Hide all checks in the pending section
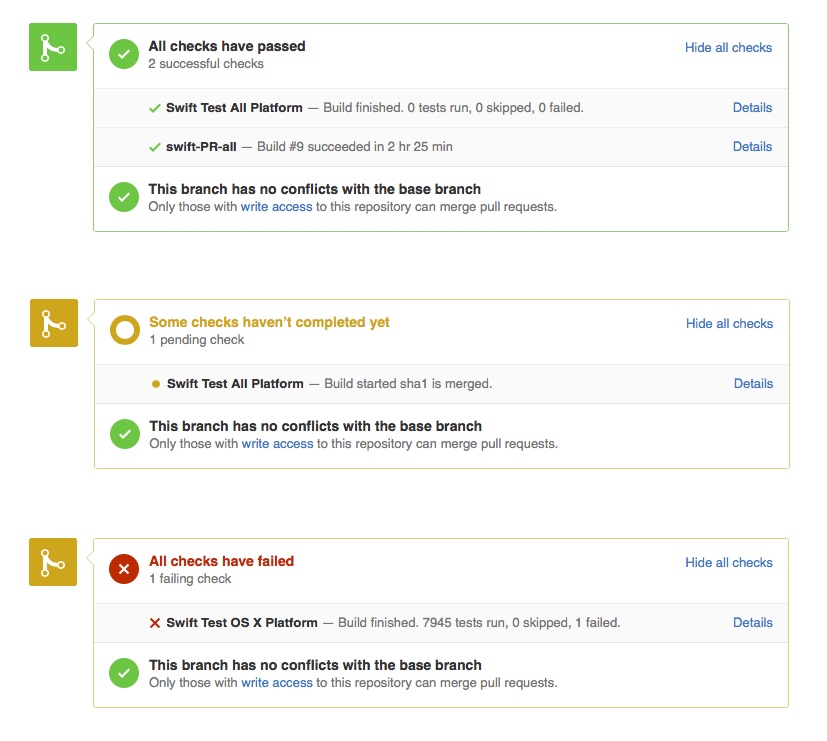This screenshot has height=741, width=827. (729, 323)
